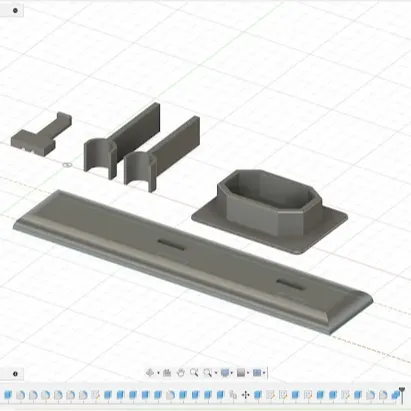Viewport: 411px width, 411px height.
Task: Expand the collapsed Comments panel at bottom left
Action: coord(15,374)
